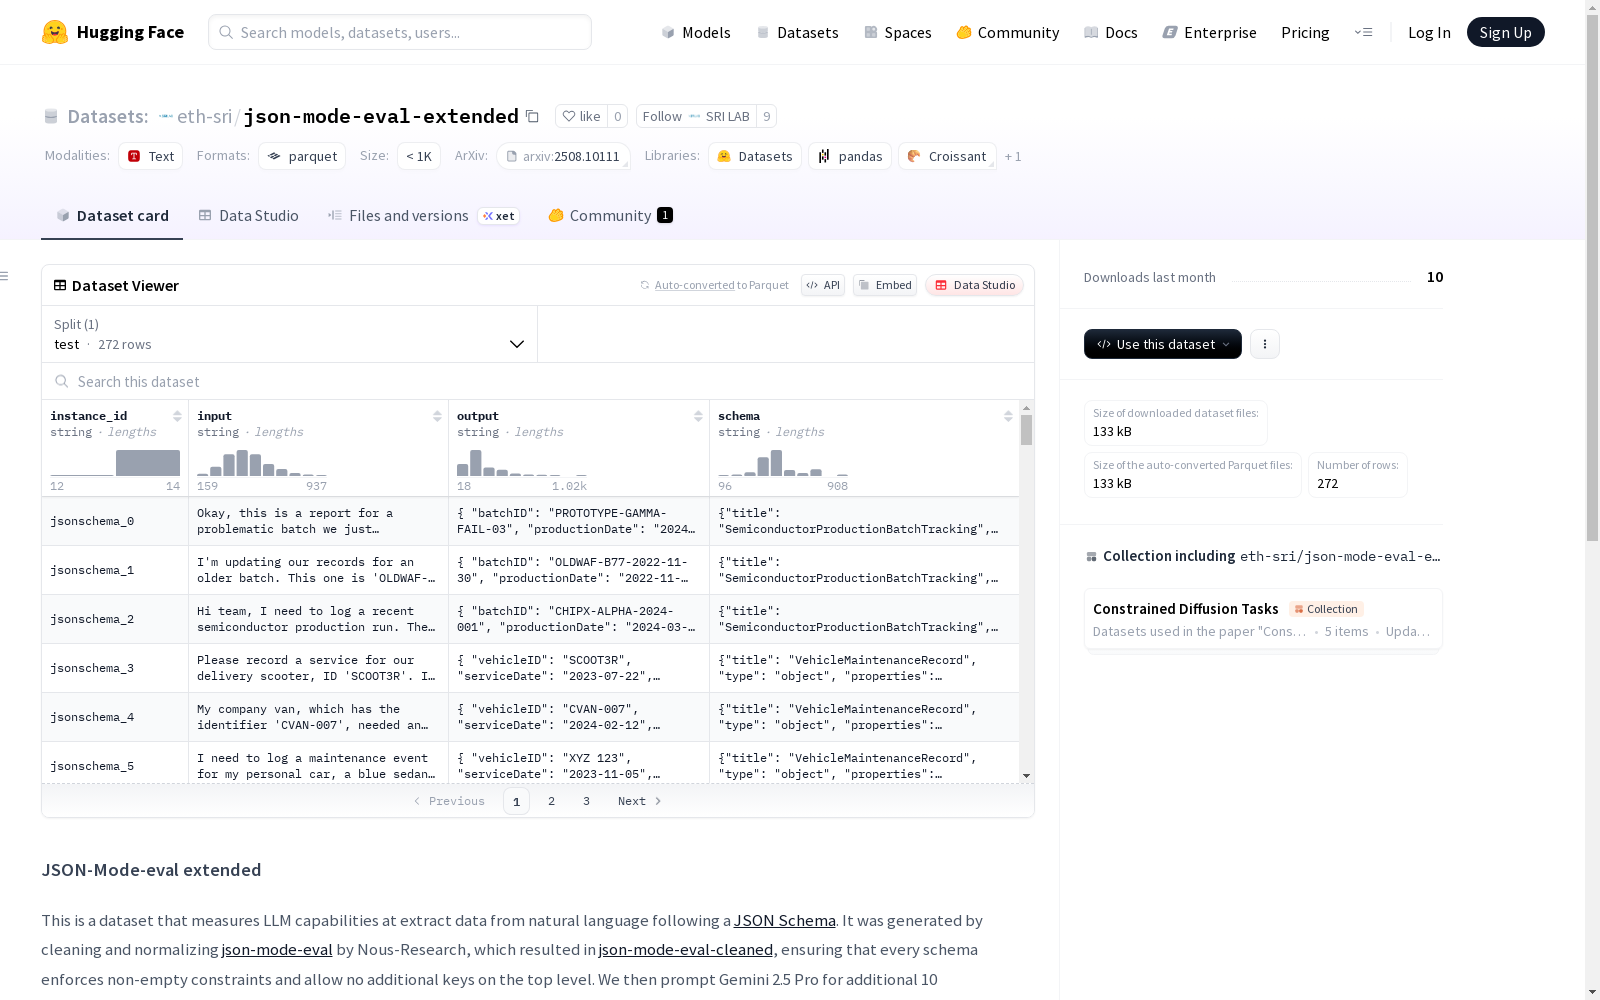Open the Community nav item
The height and width of the screenshot is (1000, 1600).
coord(1007,32)
